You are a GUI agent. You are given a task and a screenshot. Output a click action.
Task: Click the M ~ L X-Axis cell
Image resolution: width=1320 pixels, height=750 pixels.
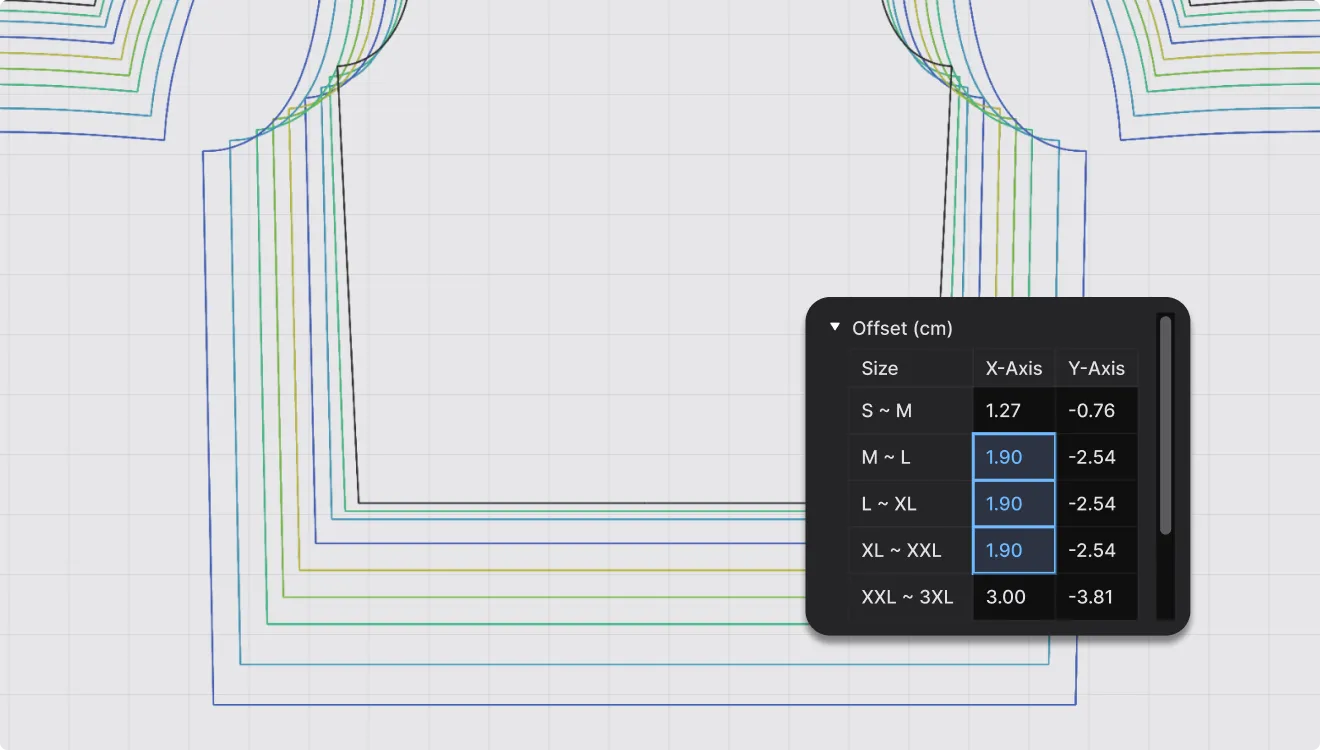(x=1013, y=457)
